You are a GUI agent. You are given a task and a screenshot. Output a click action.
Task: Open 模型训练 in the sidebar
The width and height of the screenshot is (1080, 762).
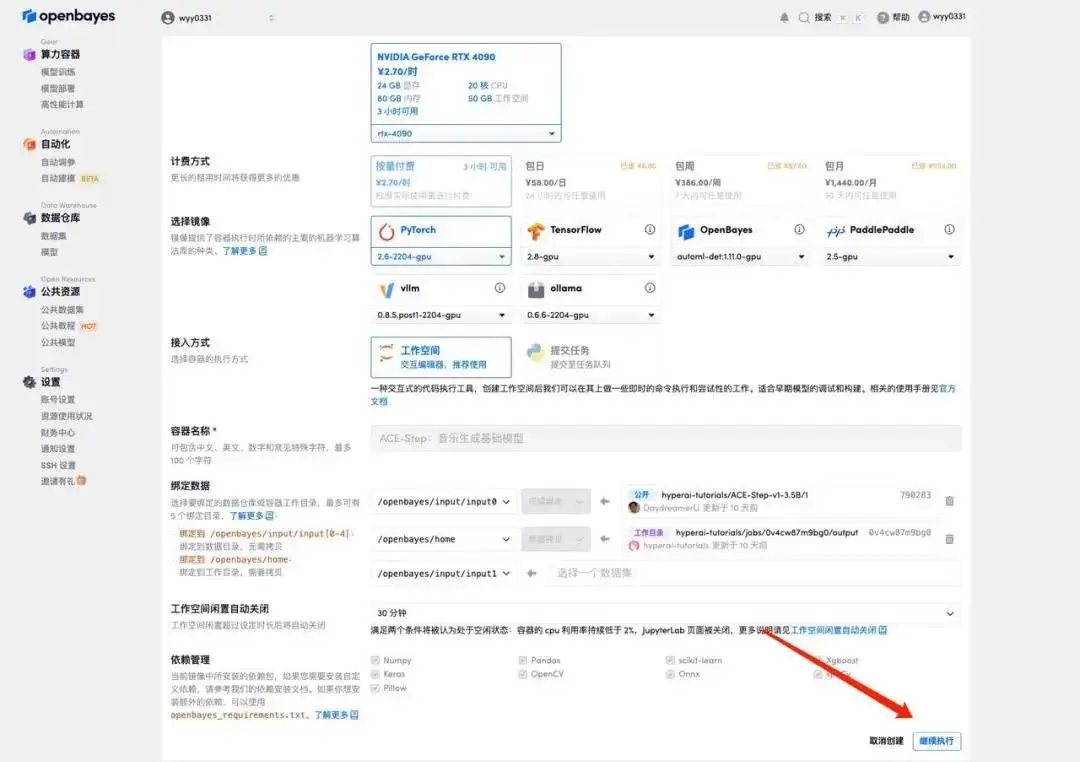coord(58,72)
